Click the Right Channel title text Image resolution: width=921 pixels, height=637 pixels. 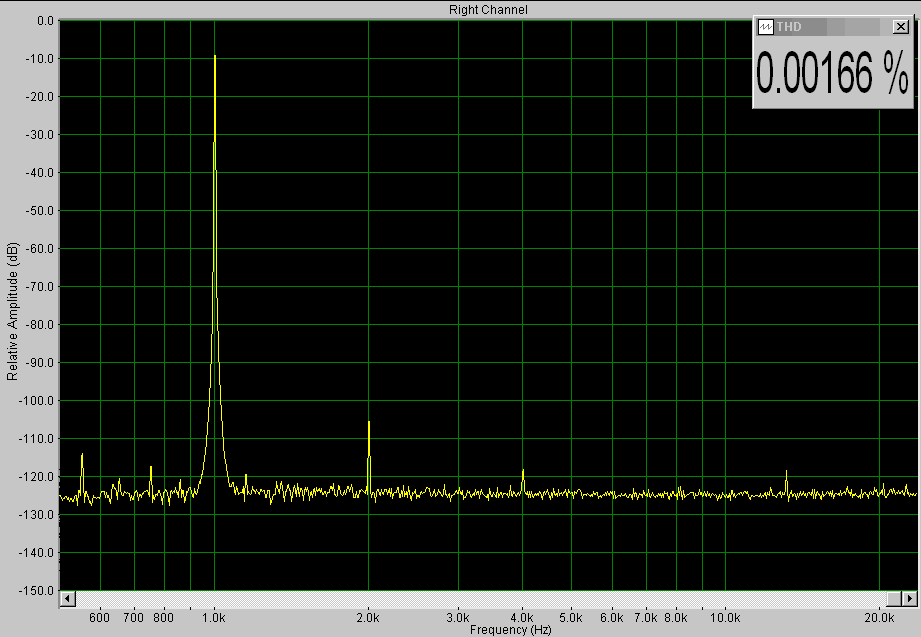pyautogui.click(x=488, y=9)
